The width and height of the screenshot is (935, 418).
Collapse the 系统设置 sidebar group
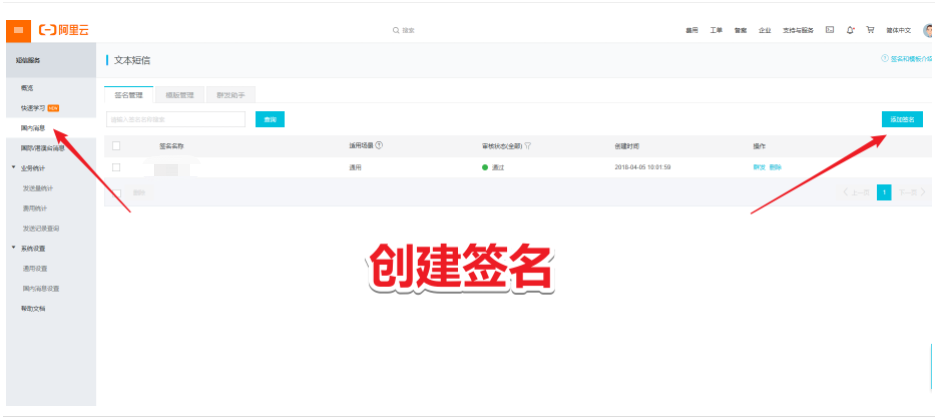[14, 248]
